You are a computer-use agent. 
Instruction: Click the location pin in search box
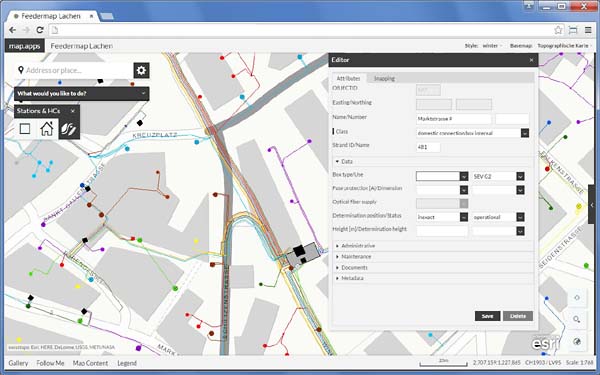point(21,70)
